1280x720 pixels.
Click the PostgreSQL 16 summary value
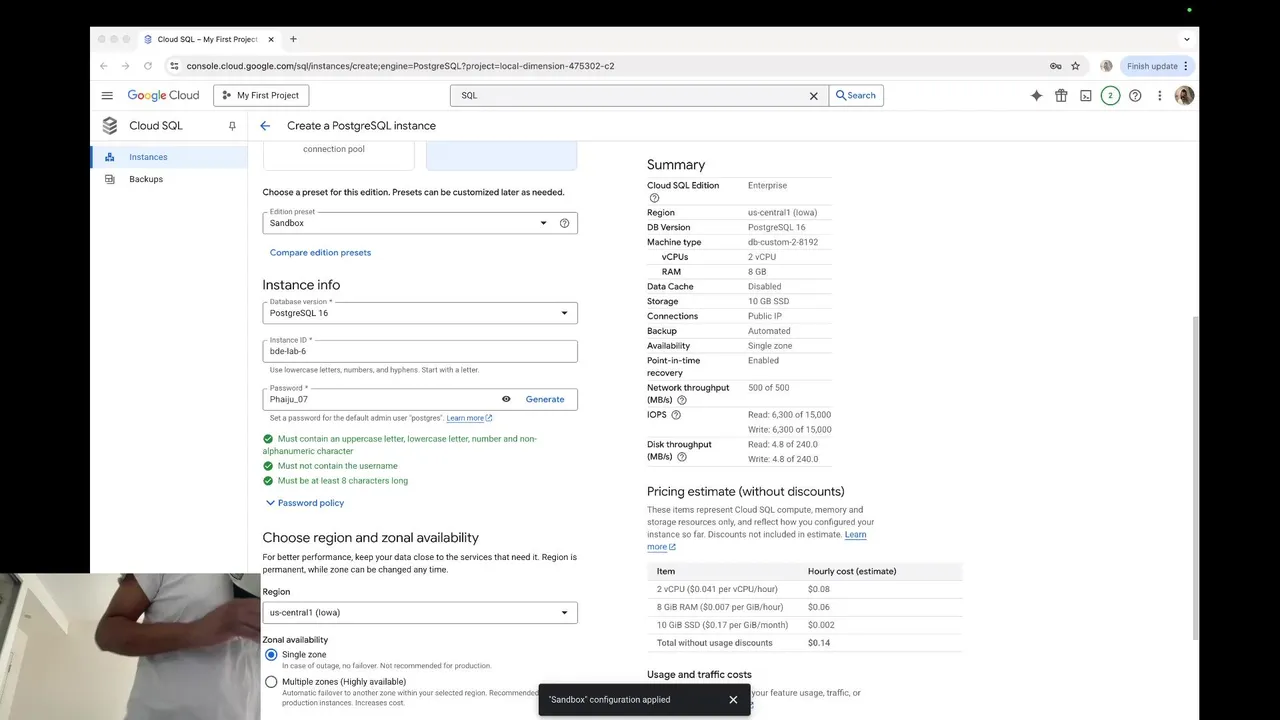(777, 227)
